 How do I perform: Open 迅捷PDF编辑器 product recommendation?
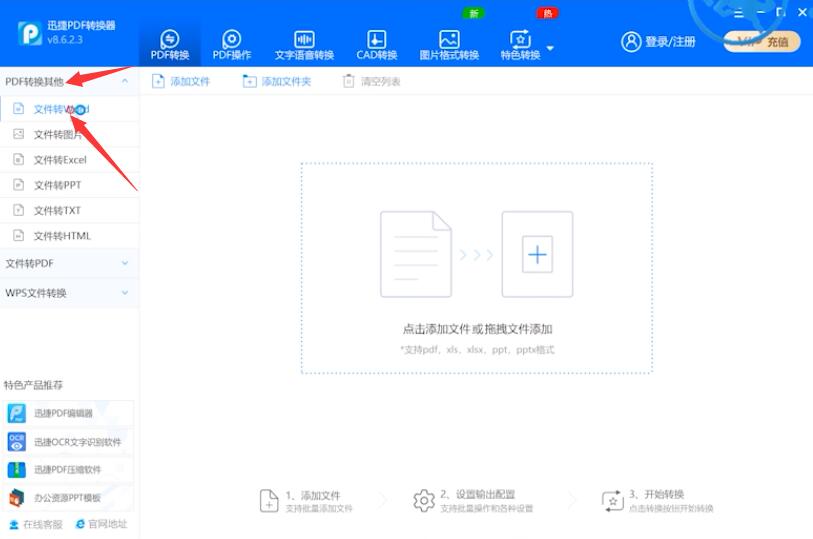point(67,413)
